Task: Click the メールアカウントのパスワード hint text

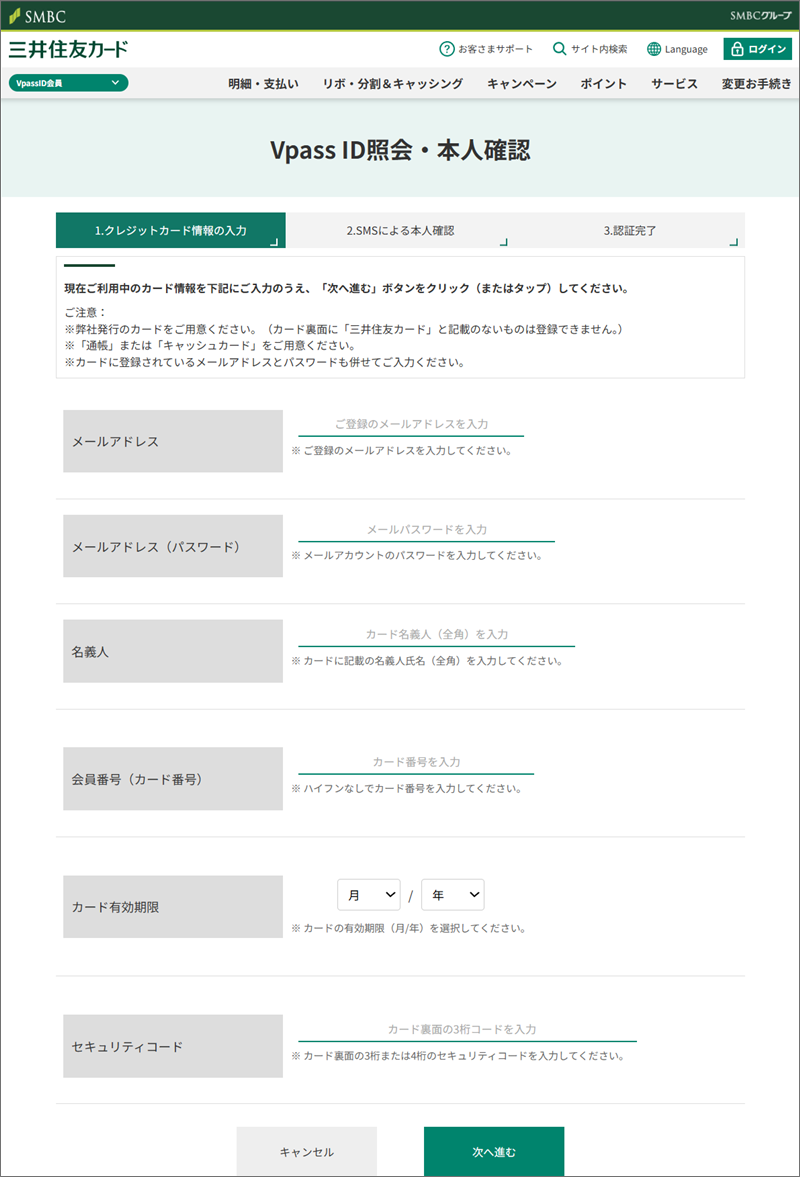Action: (x=417, y=556)
